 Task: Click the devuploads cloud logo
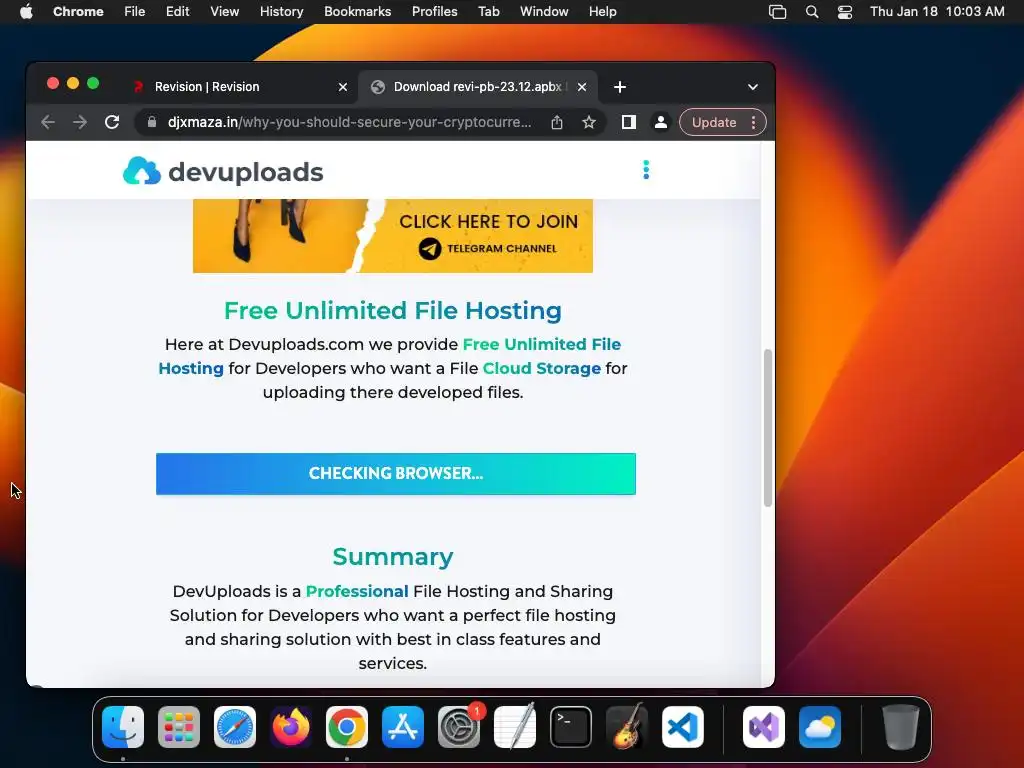point(142,171)
